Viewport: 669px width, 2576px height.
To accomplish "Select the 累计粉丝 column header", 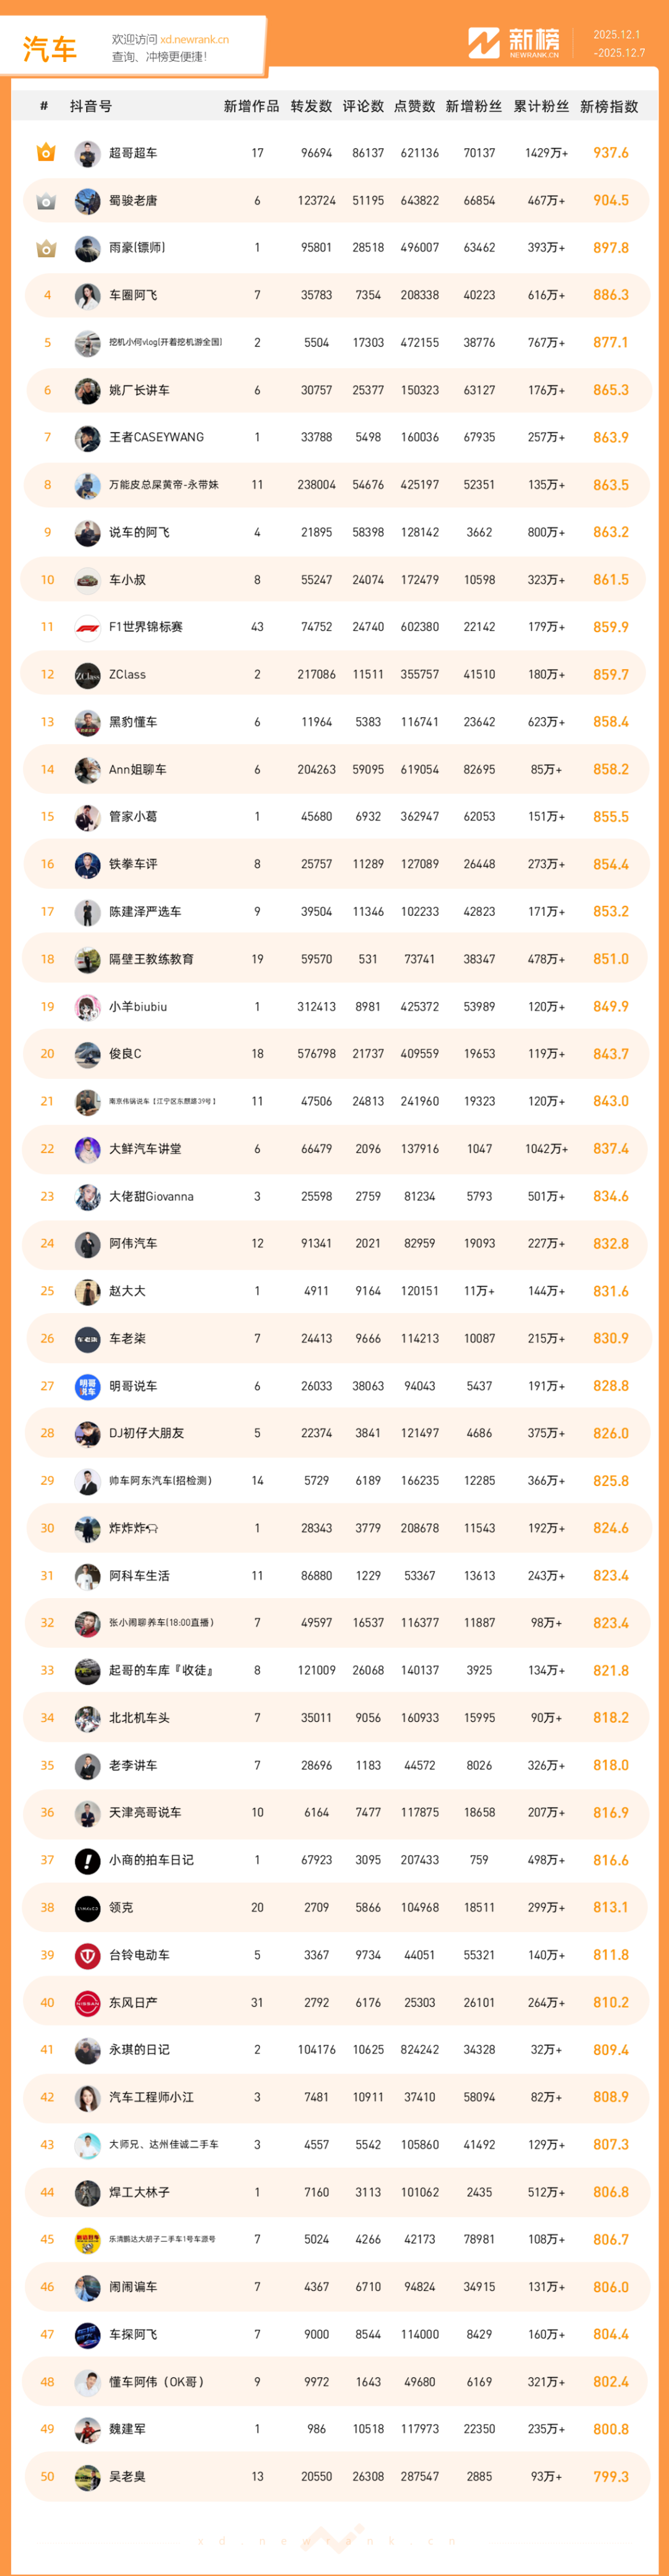I will coord(541,107).
